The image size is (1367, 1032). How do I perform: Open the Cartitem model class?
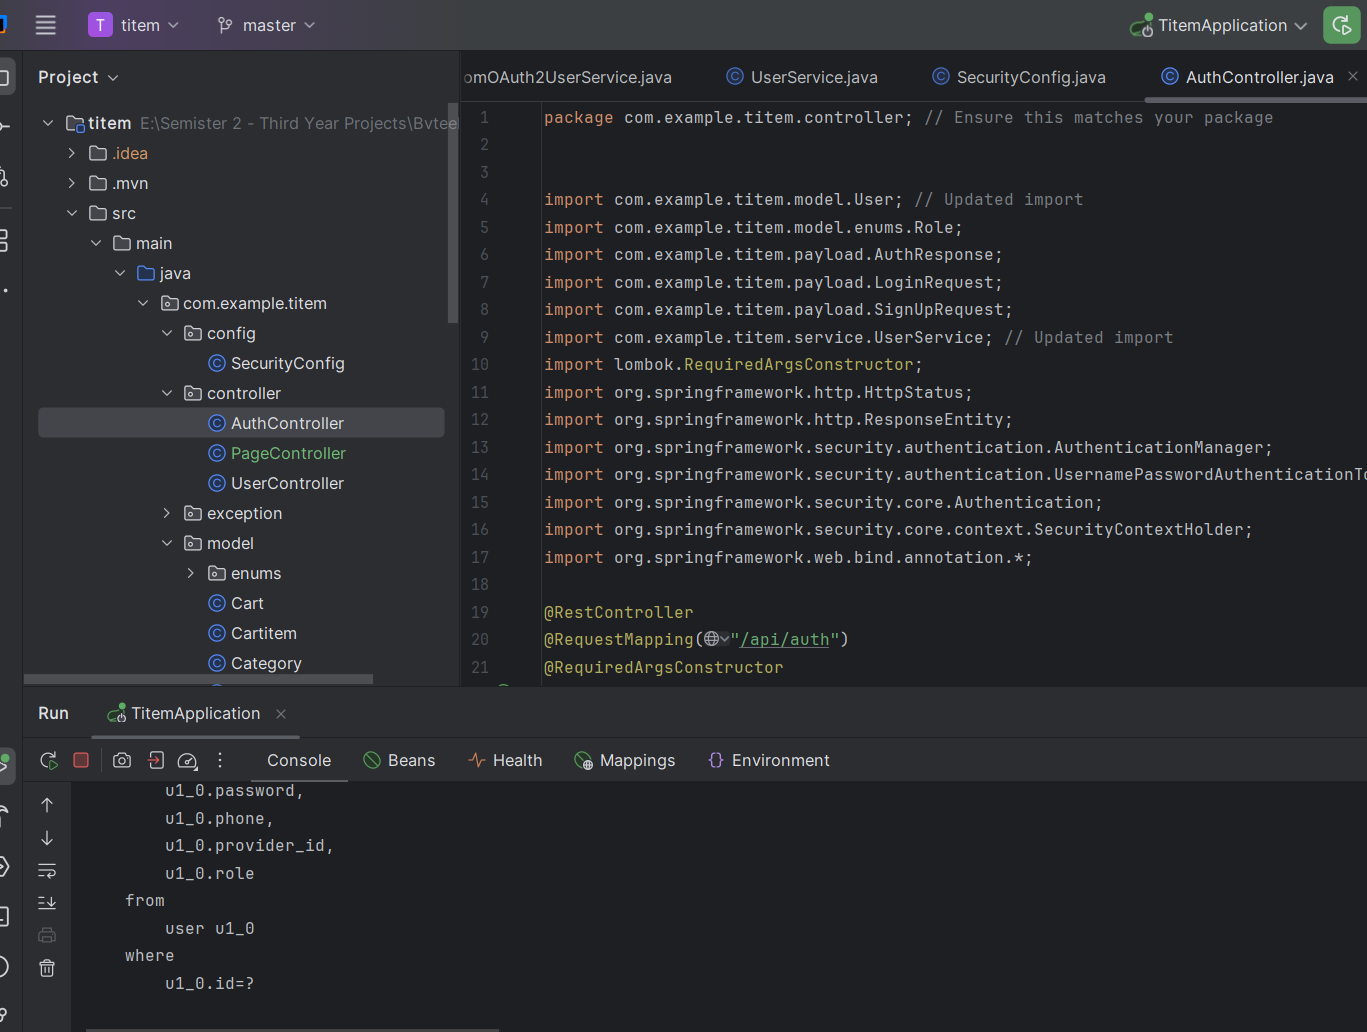(x=252, y=633)
